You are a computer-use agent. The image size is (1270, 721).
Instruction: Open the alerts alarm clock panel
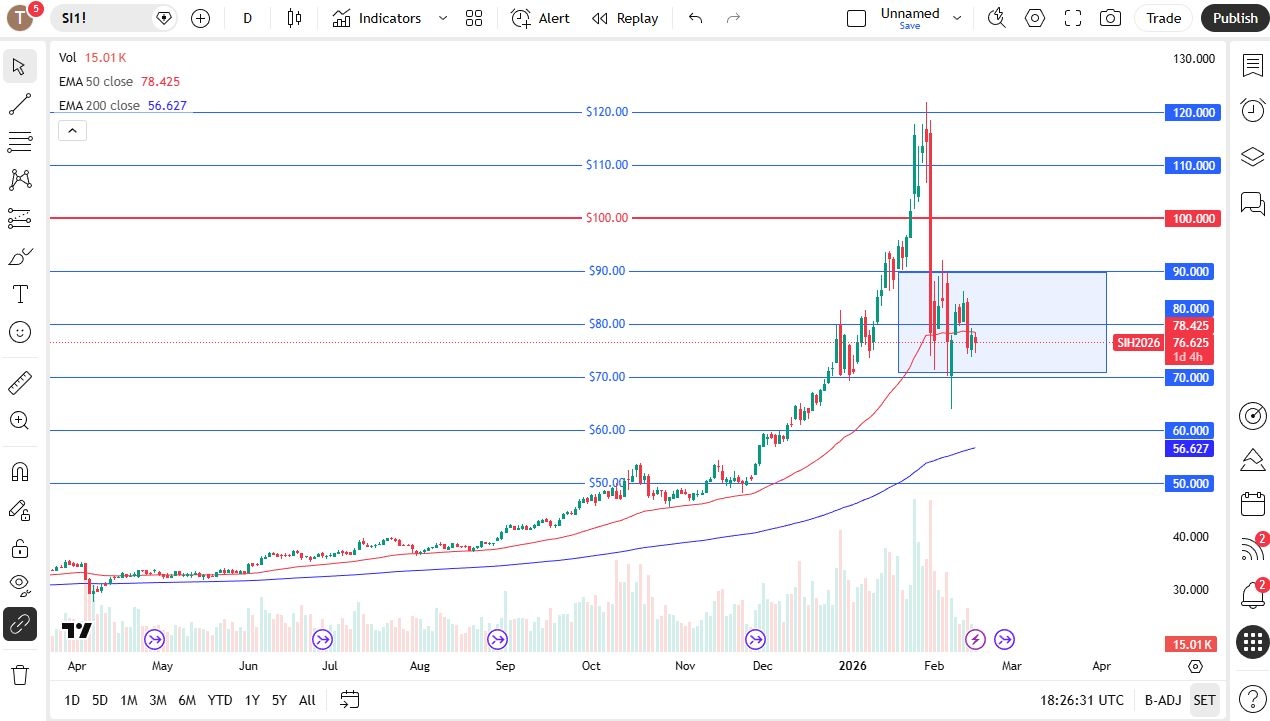1252,110
